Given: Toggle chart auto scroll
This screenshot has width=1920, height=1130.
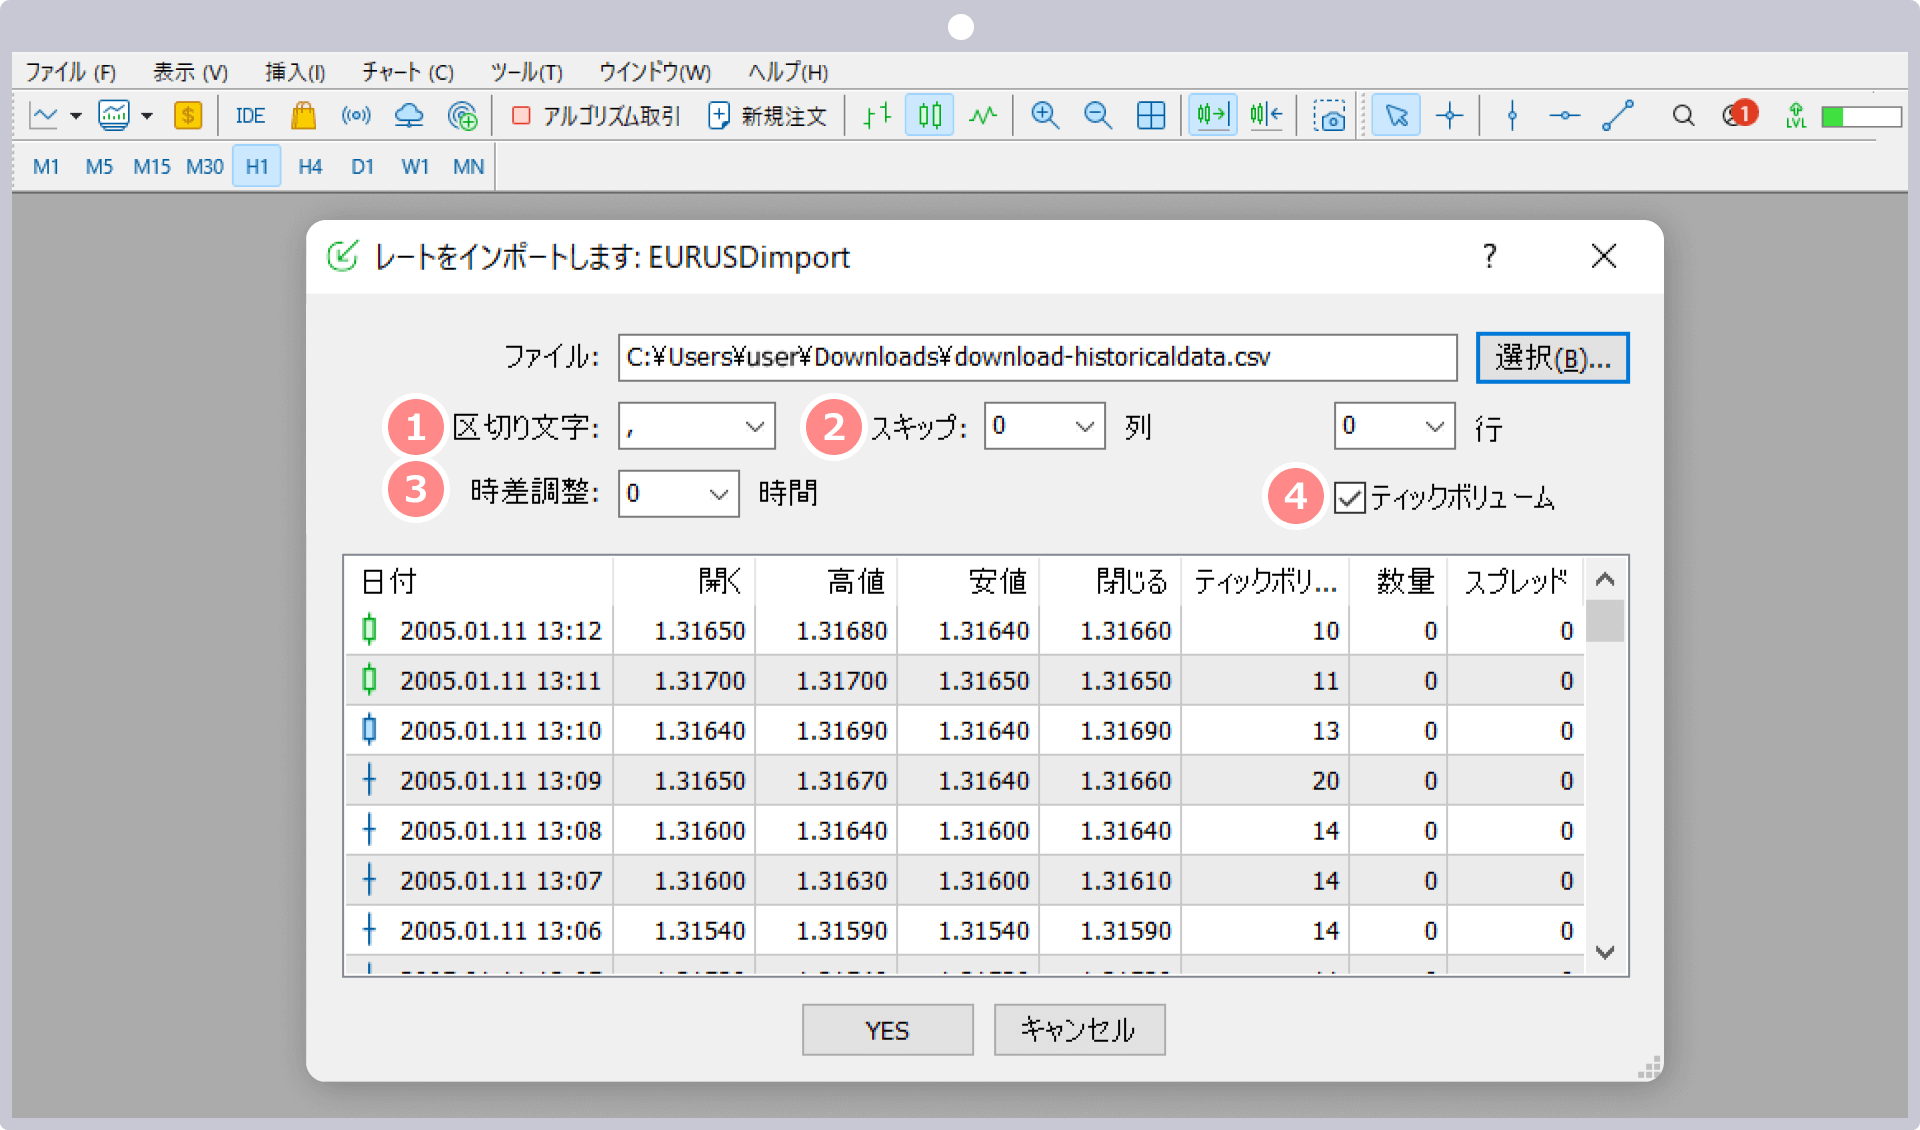Looking at the screenshot, I should (x=1213, y=116).
